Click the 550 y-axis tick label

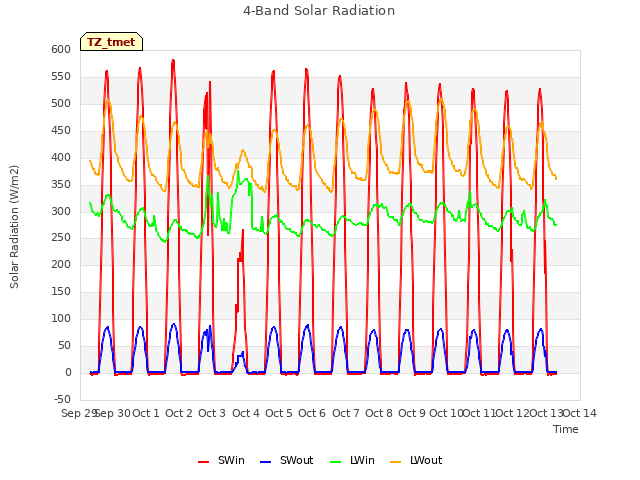tap(61, 76)
